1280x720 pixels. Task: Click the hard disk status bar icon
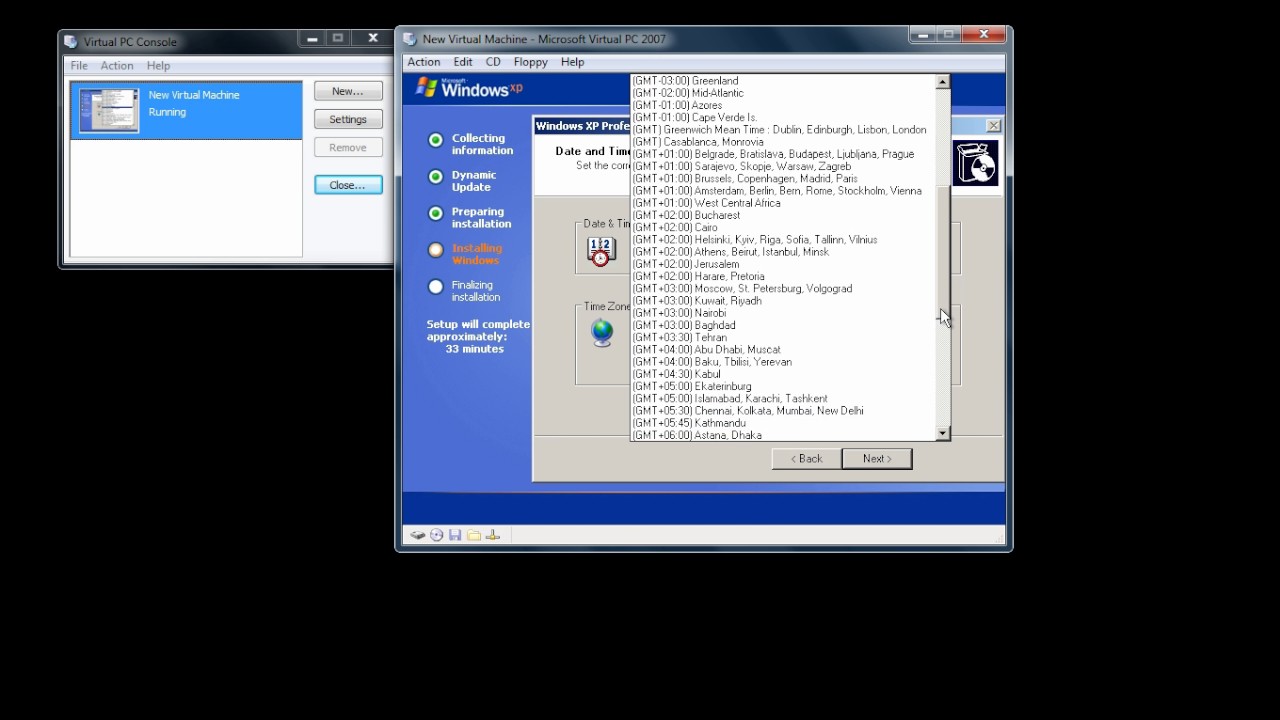[418, 535]
